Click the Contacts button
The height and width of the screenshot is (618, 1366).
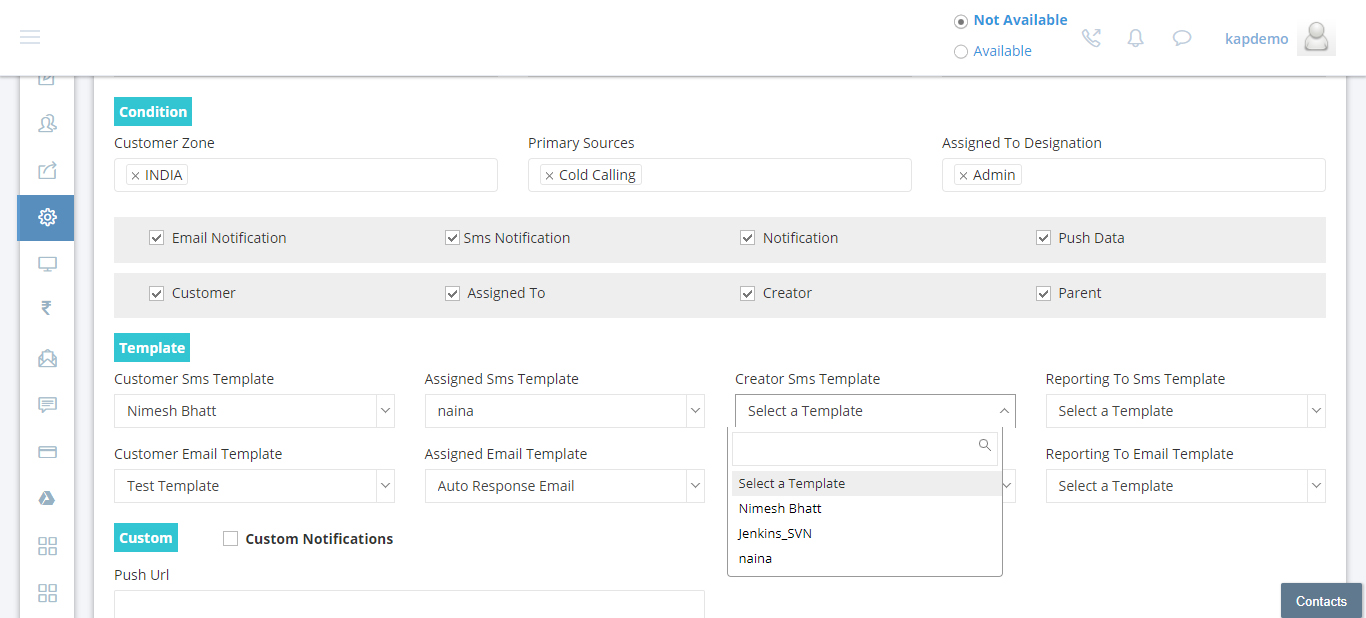tap(1321, 601)
